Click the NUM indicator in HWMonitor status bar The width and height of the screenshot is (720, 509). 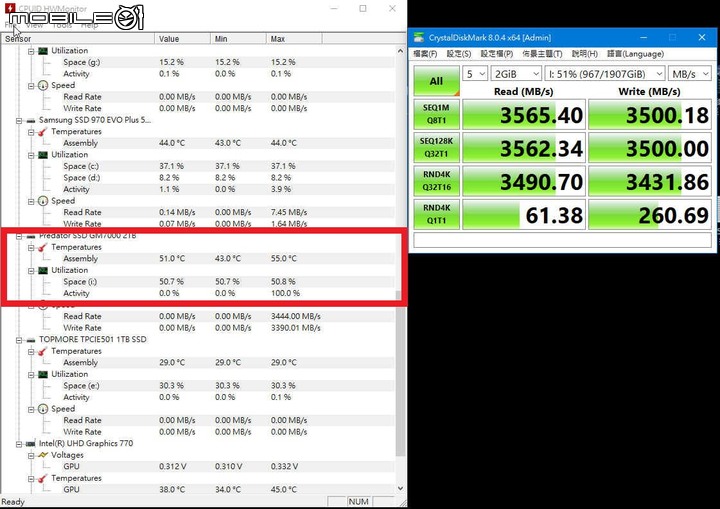[x=359, y=502]
